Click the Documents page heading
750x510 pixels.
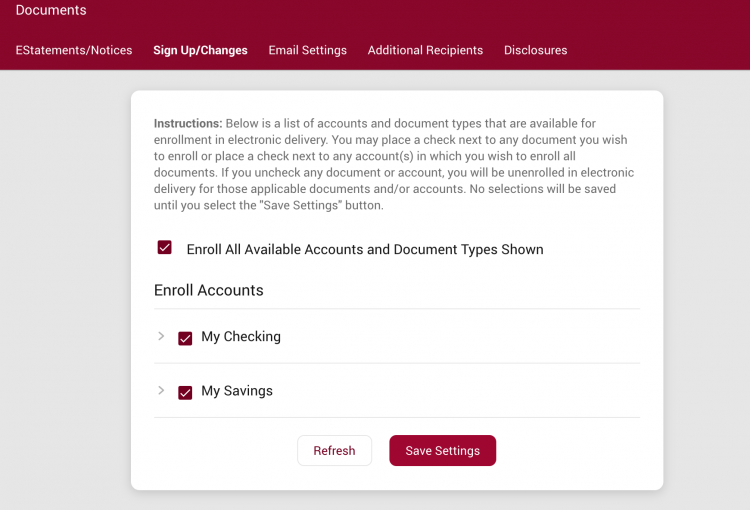pyautogui.click(x=51, y=10)
